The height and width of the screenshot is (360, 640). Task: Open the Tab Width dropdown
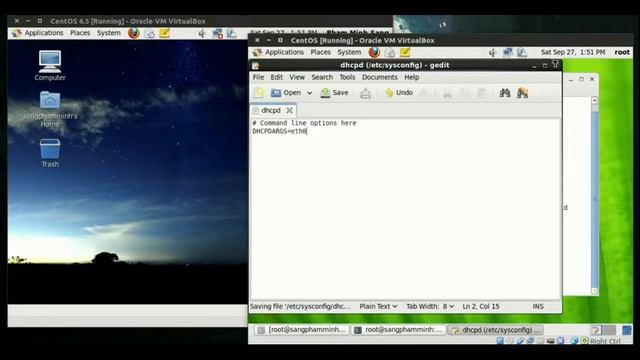click(430, 307)
